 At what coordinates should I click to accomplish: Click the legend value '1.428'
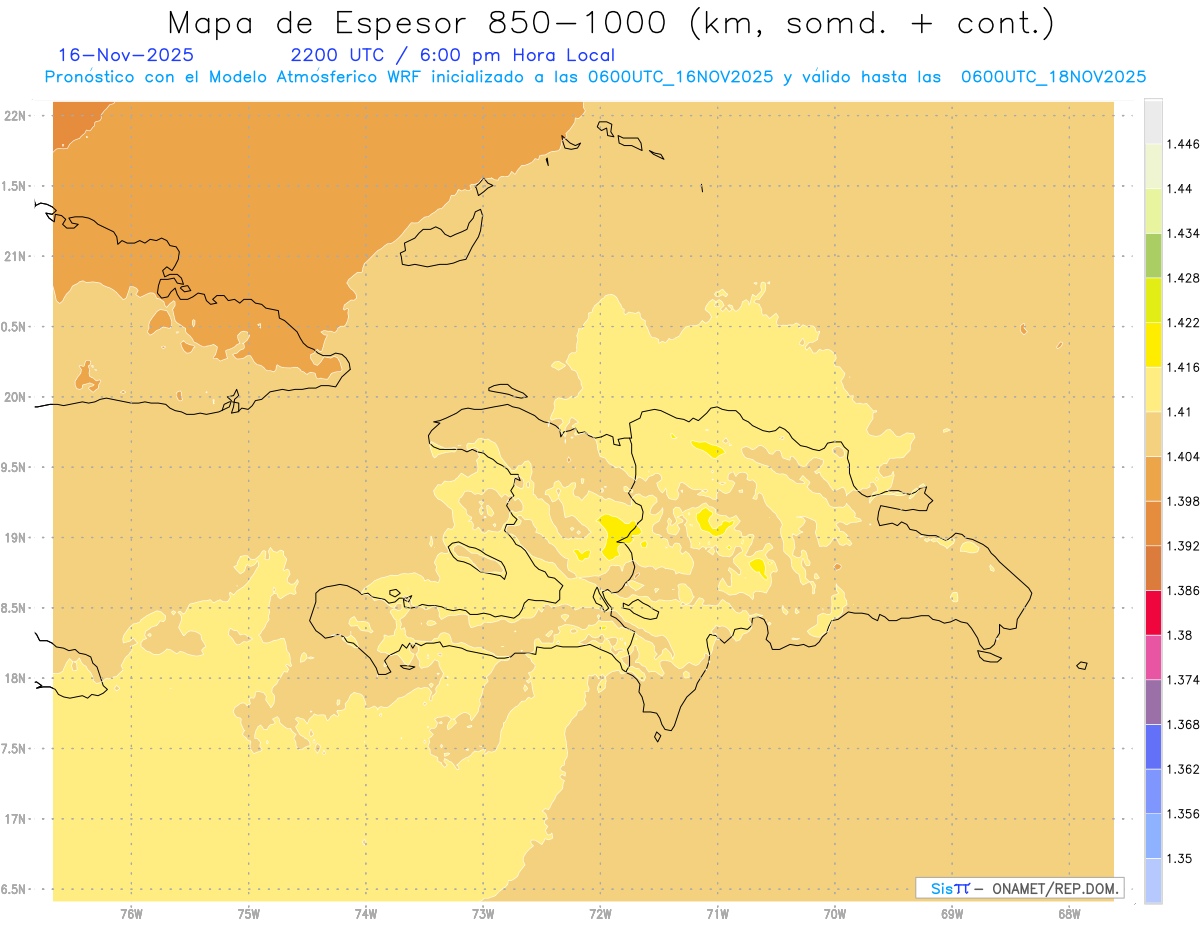coord(1183,278)
